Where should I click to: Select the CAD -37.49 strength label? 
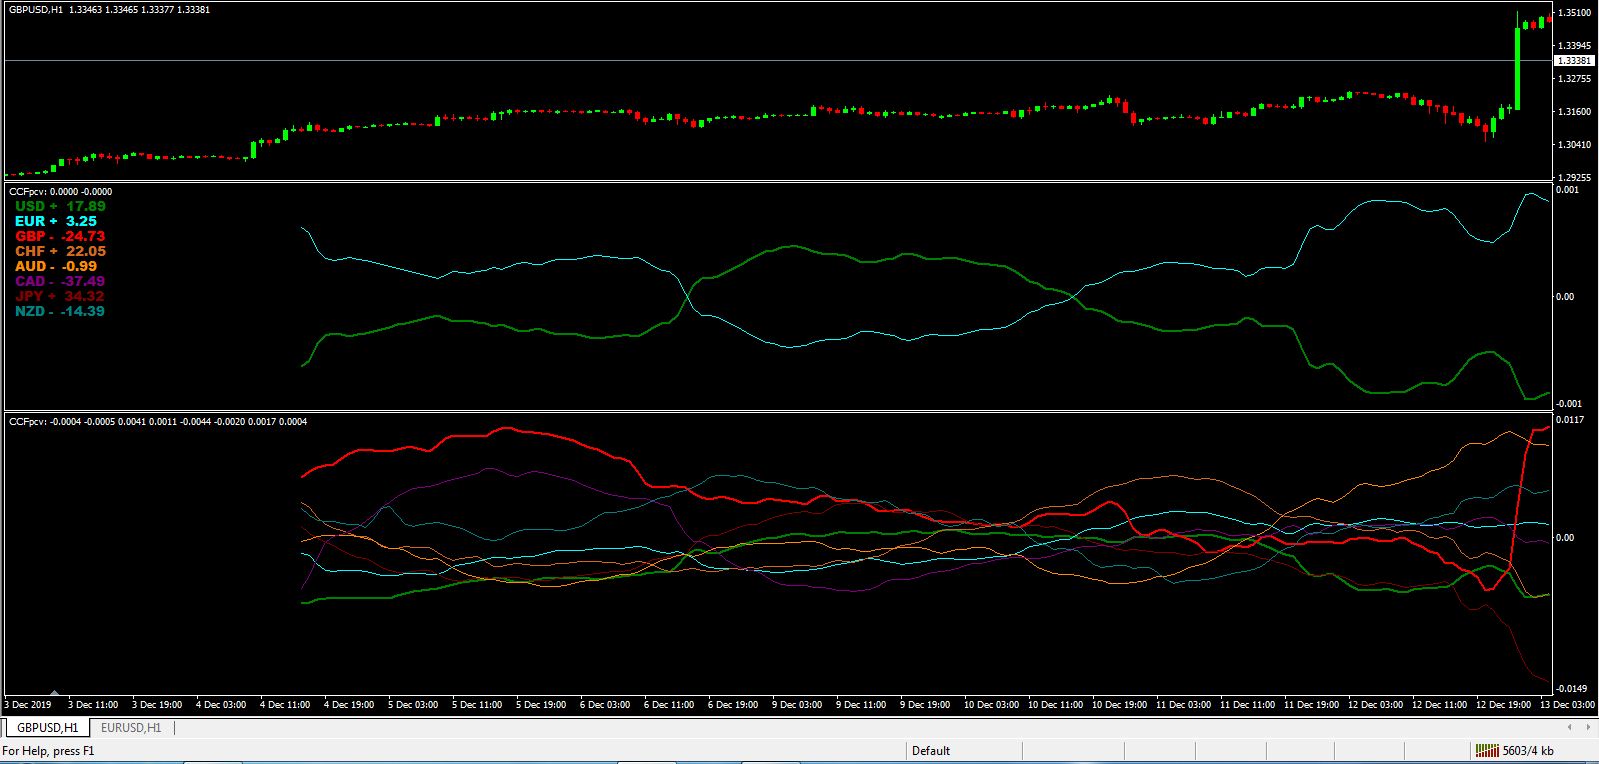(60, 281)
